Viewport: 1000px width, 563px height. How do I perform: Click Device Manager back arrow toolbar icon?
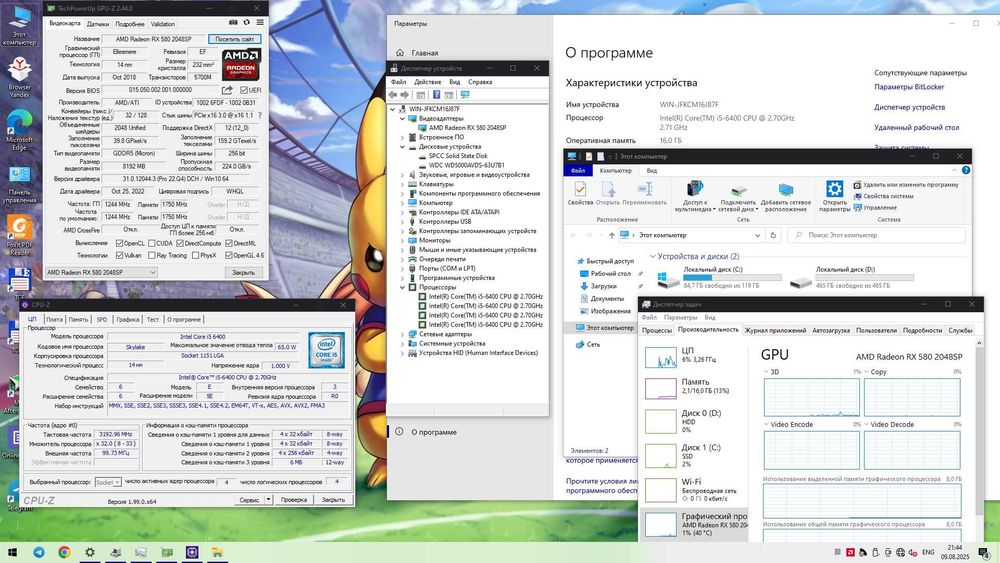click(x=393, y=95)
